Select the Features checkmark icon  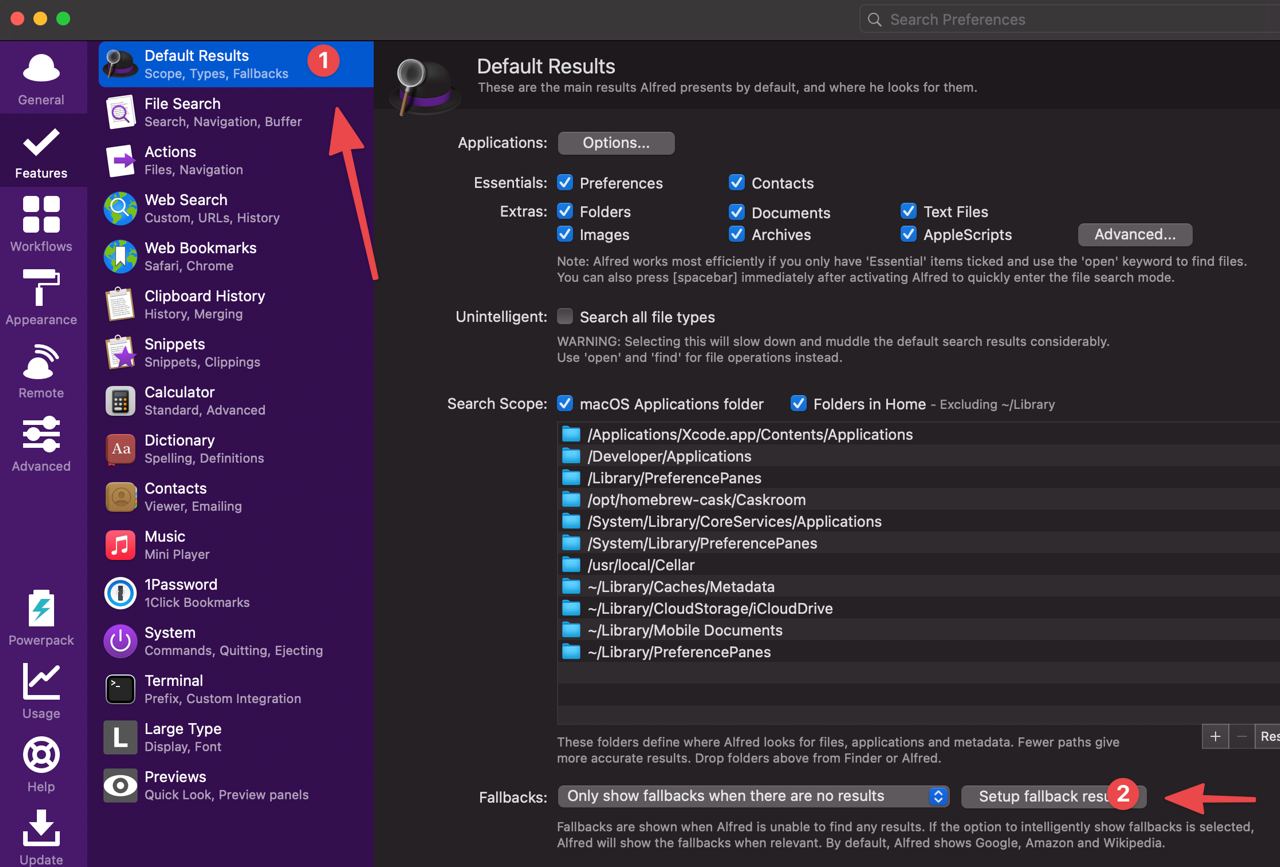[41, 143]
